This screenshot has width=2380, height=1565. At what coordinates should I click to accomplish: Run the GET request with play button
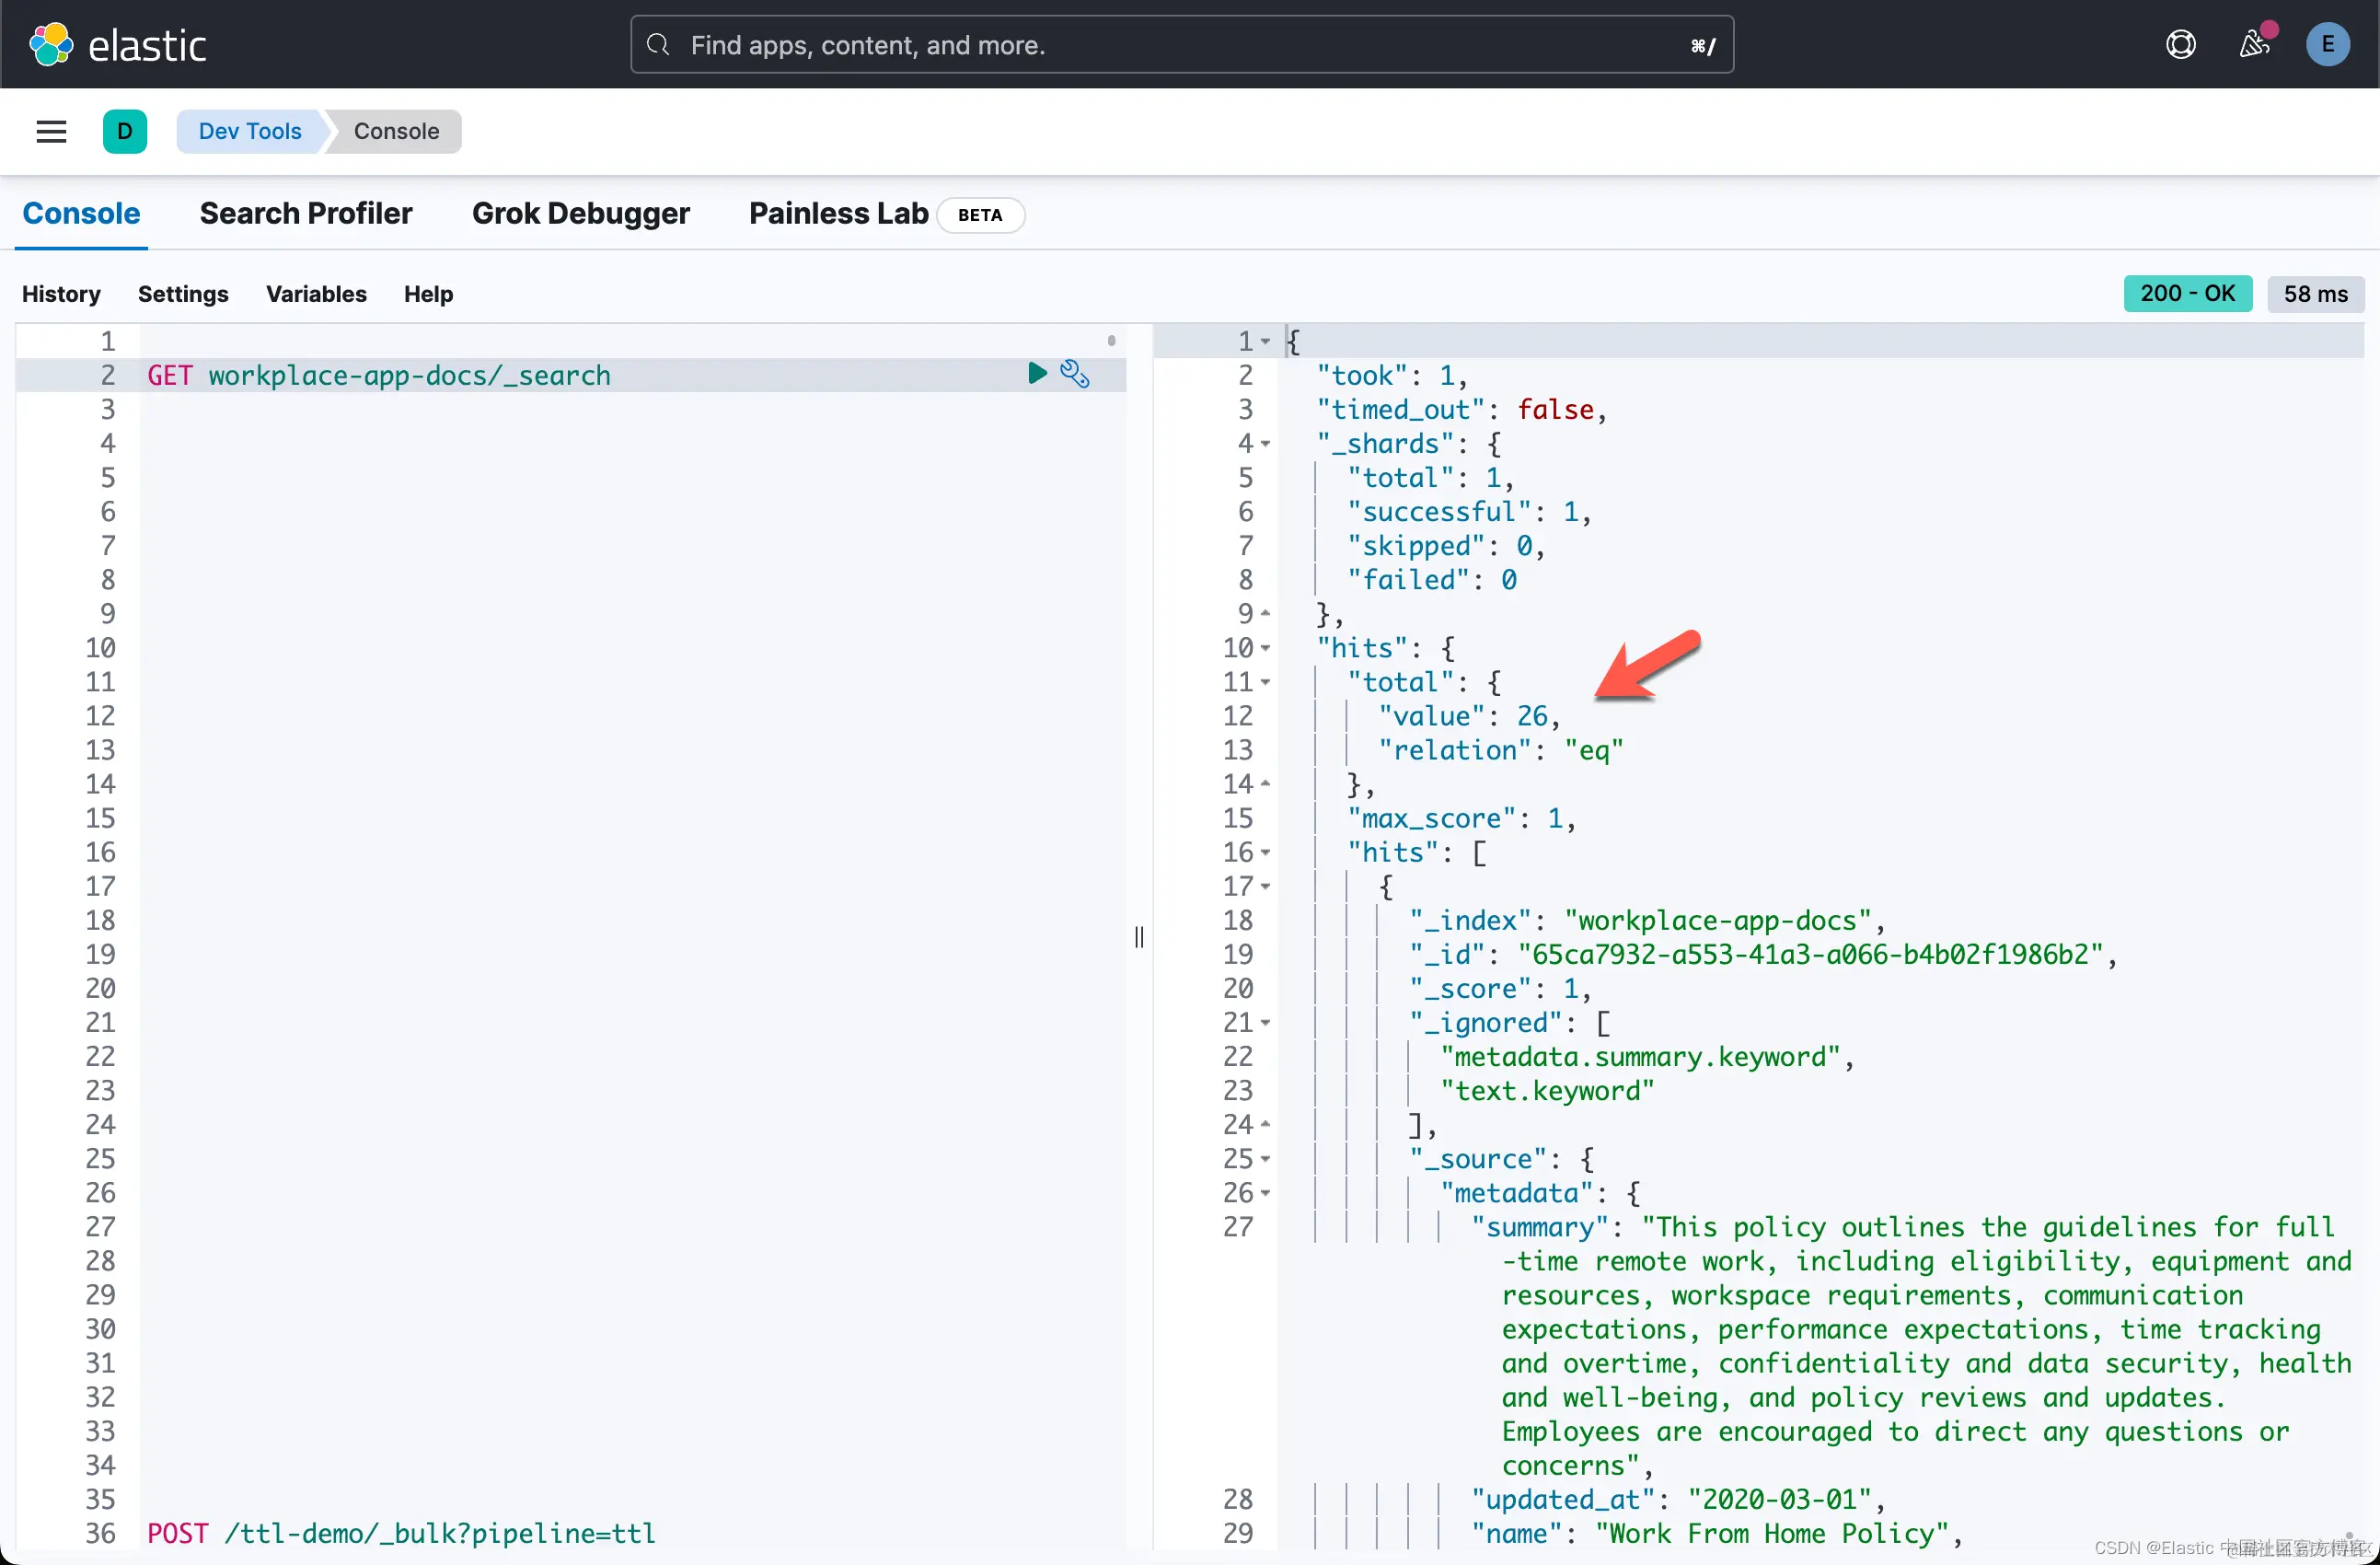pos(1037,374)
